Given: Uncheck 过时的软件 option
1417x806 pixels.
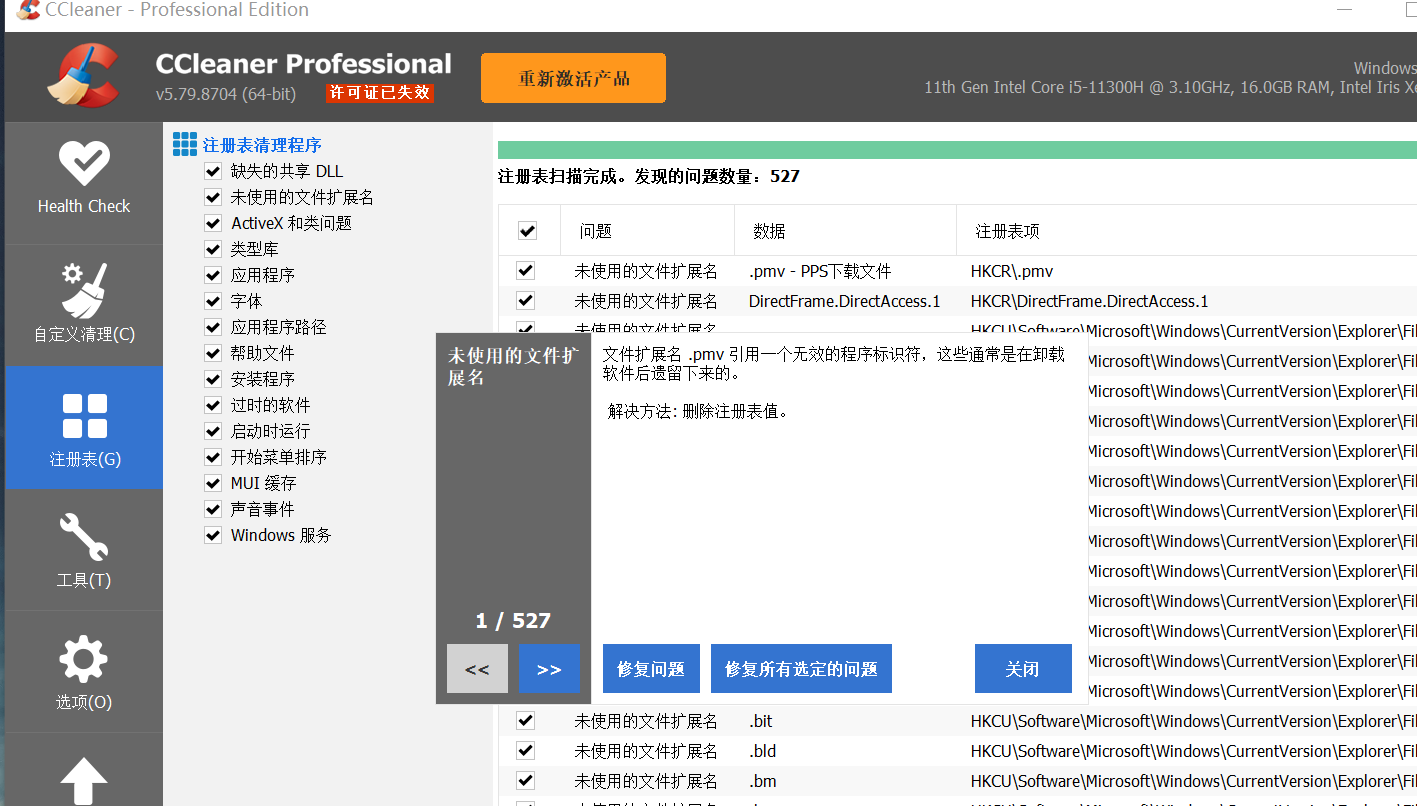Looking at the screenshot, I should (x=213, y=405).
